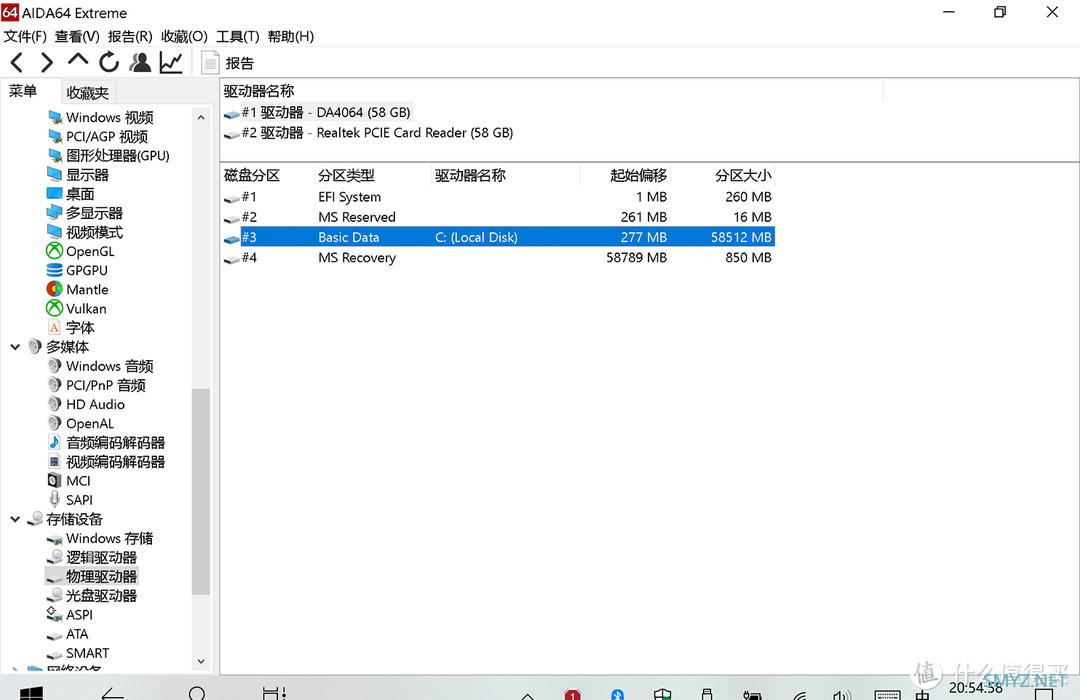Select ATA tree item
The height and width of the screenshot is (700, 1080).
coord(68,634)
